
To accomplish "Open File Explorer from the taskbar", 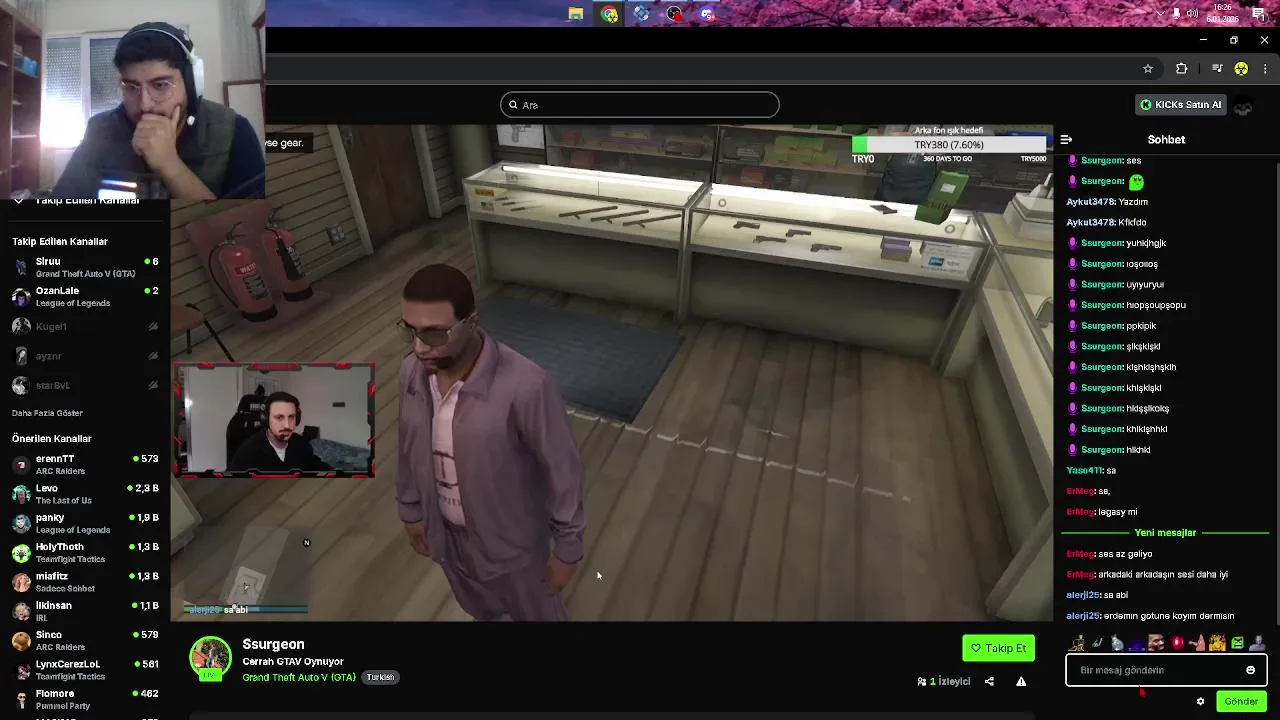I will (576, 14).
